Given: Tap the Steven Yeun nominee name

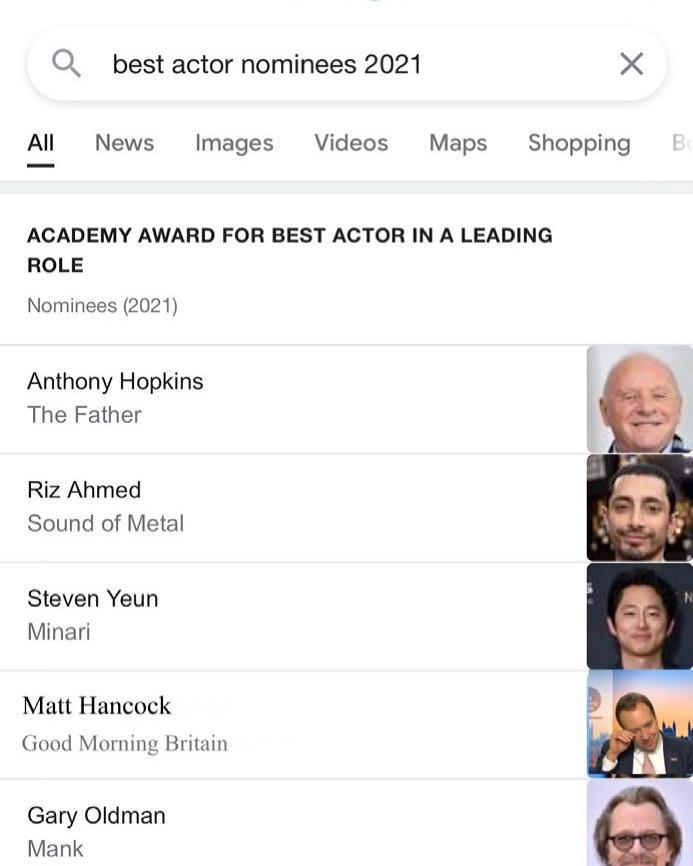Looking at the screenshot, I should (x=92, y=599).
